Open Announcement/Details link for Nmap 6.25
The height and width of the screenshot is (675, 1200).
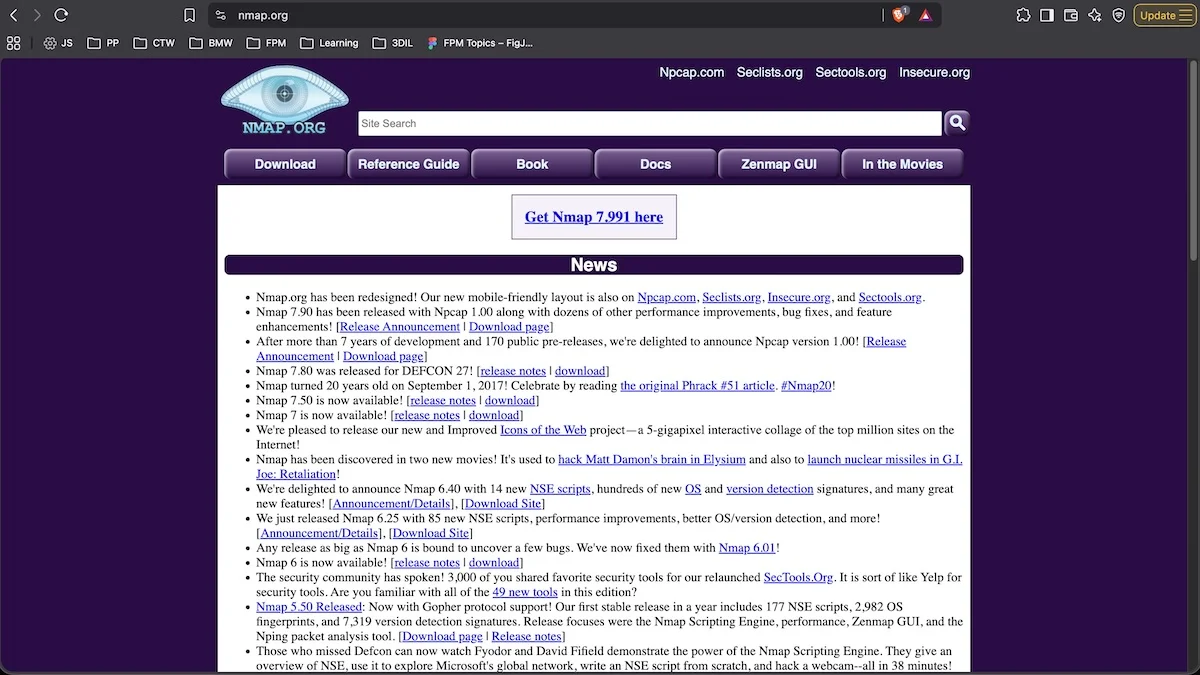pos(320,533)
